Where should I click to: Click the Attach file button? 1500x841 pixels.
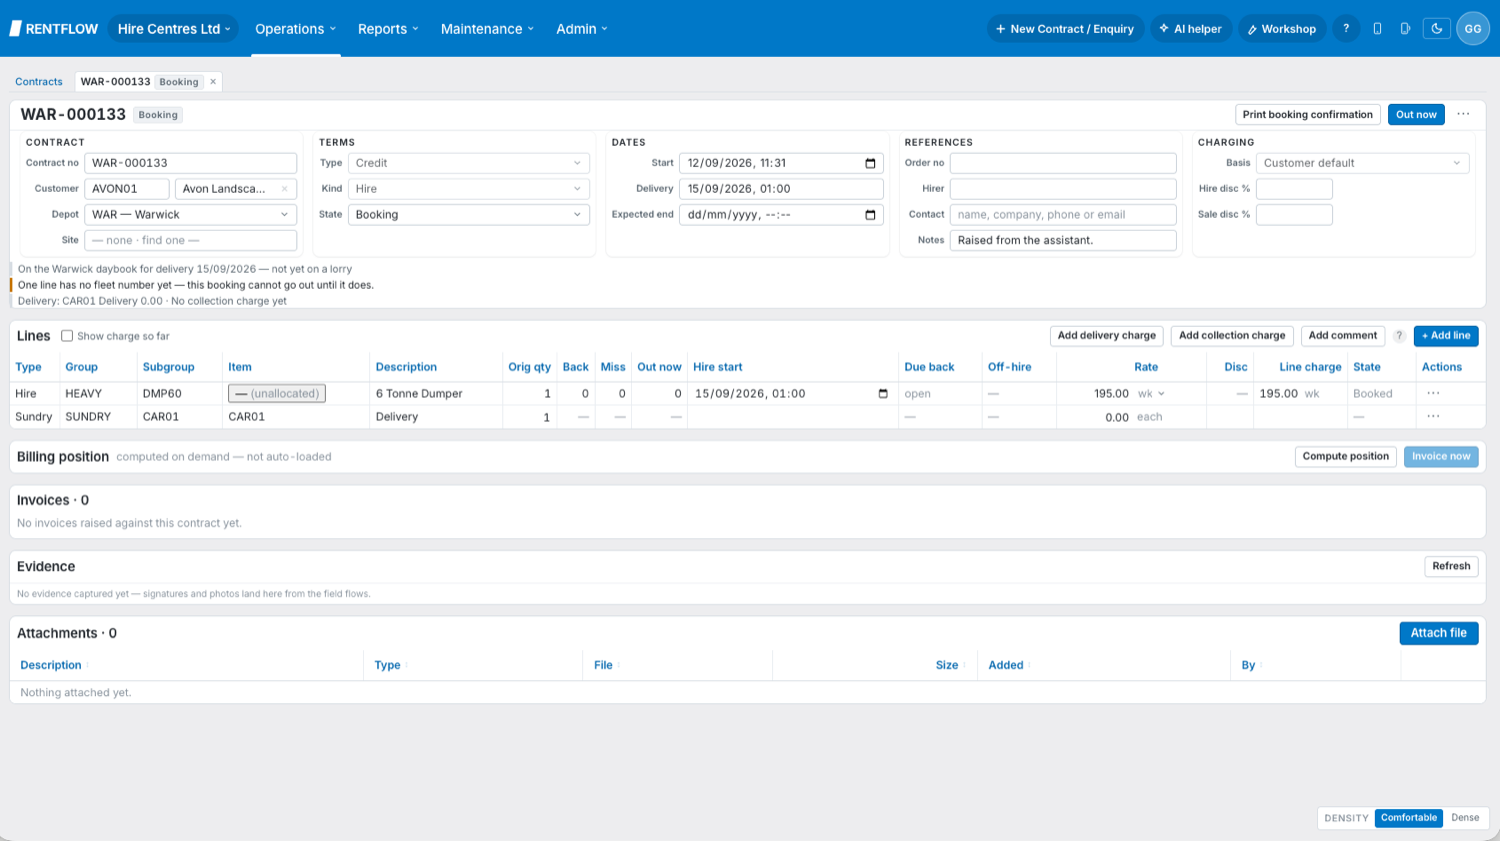[x=1439, y=633]
